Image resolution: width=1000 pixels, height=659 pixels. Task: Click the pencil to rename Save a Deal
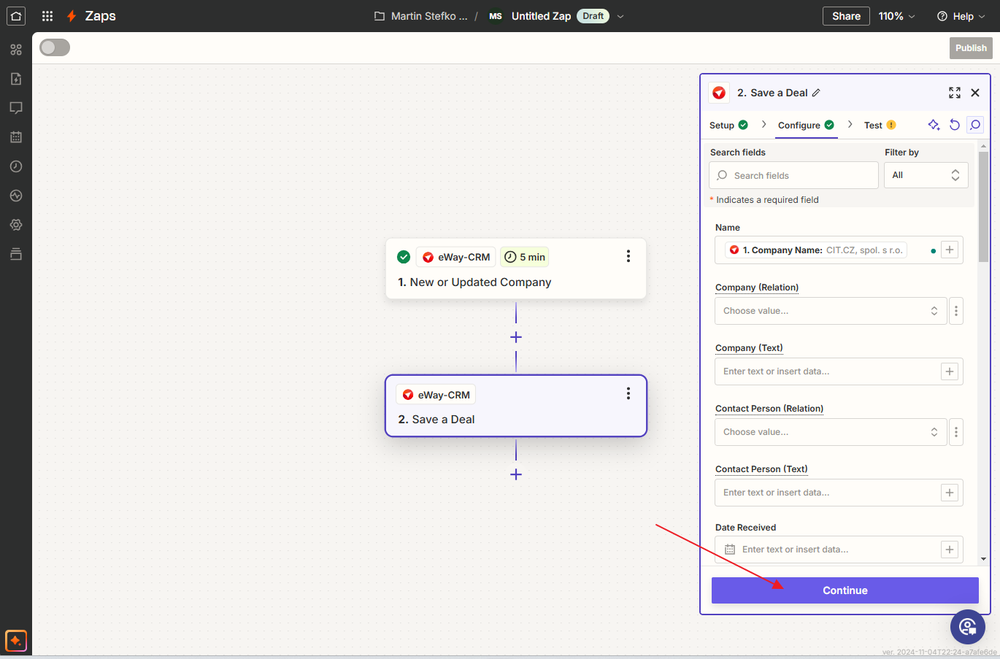pyautogui.click(x=816, y=93)
